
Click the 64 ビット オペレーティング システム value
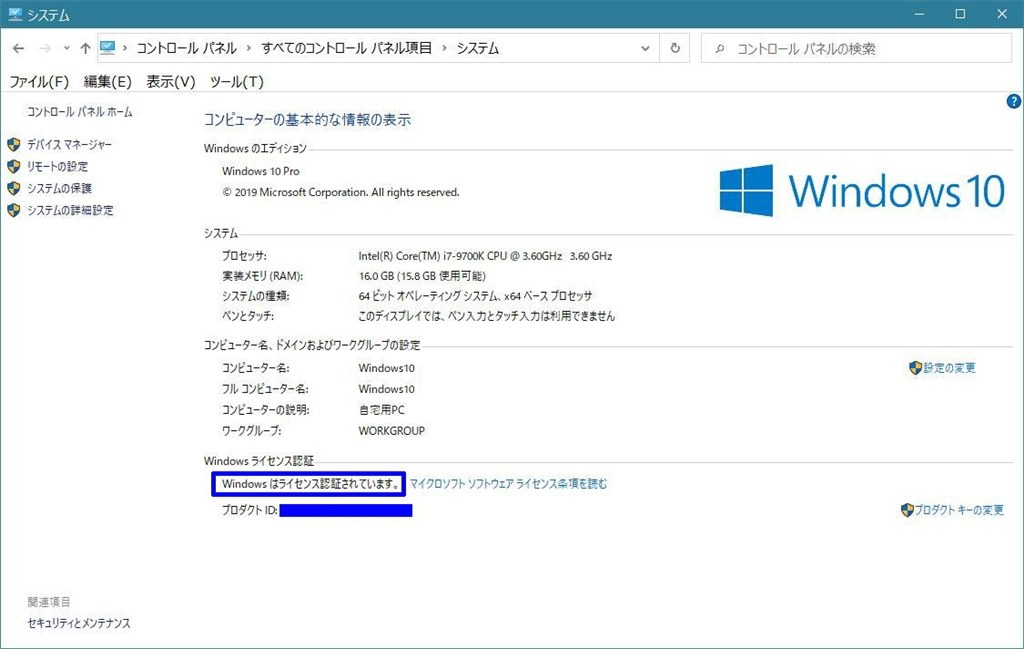475,296
